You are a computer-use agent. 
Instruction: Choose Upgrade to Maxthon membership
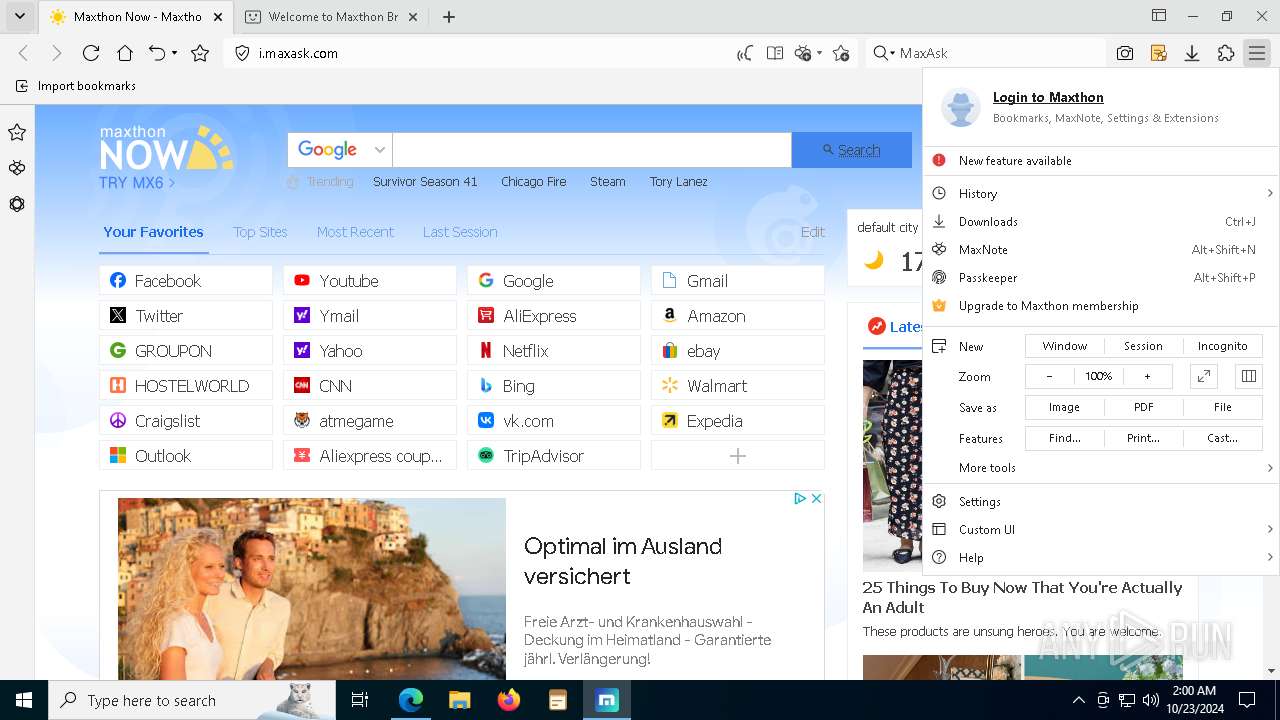[x=1101, y=306]
